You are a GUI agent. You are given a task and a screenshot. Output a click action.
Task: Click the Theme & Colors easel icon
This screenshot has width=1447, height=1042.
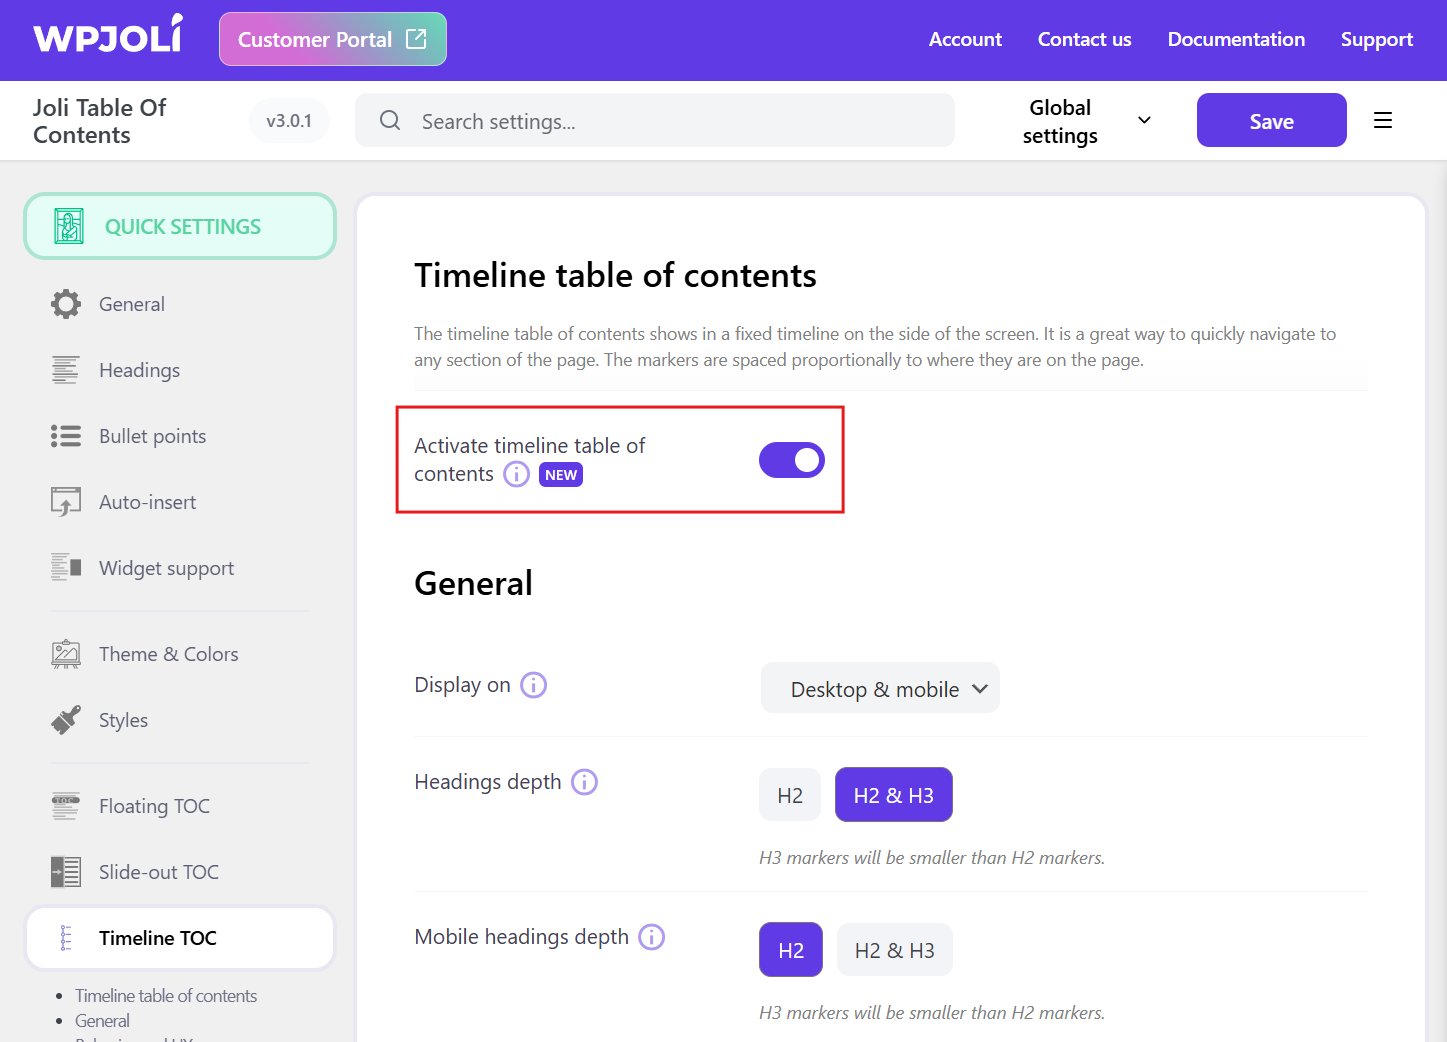coord(66,654)
